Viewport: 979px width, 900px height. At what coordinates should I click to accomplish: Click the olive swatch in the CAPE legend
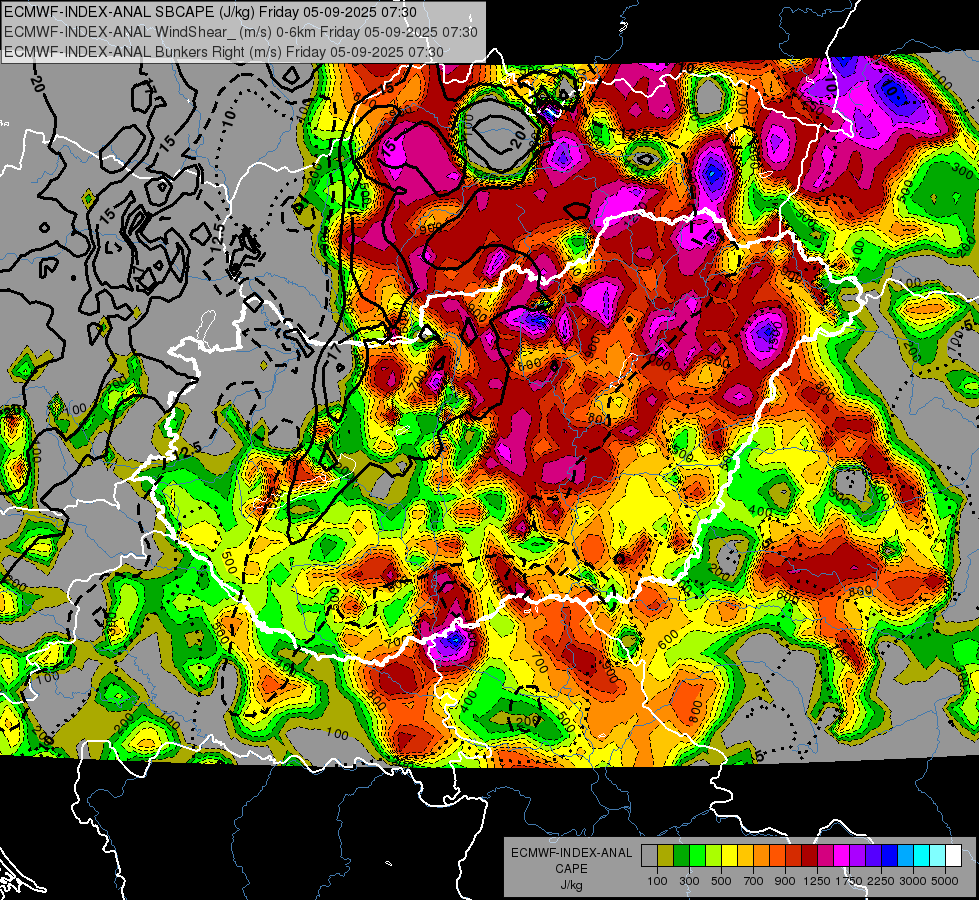tap(666, 856)
